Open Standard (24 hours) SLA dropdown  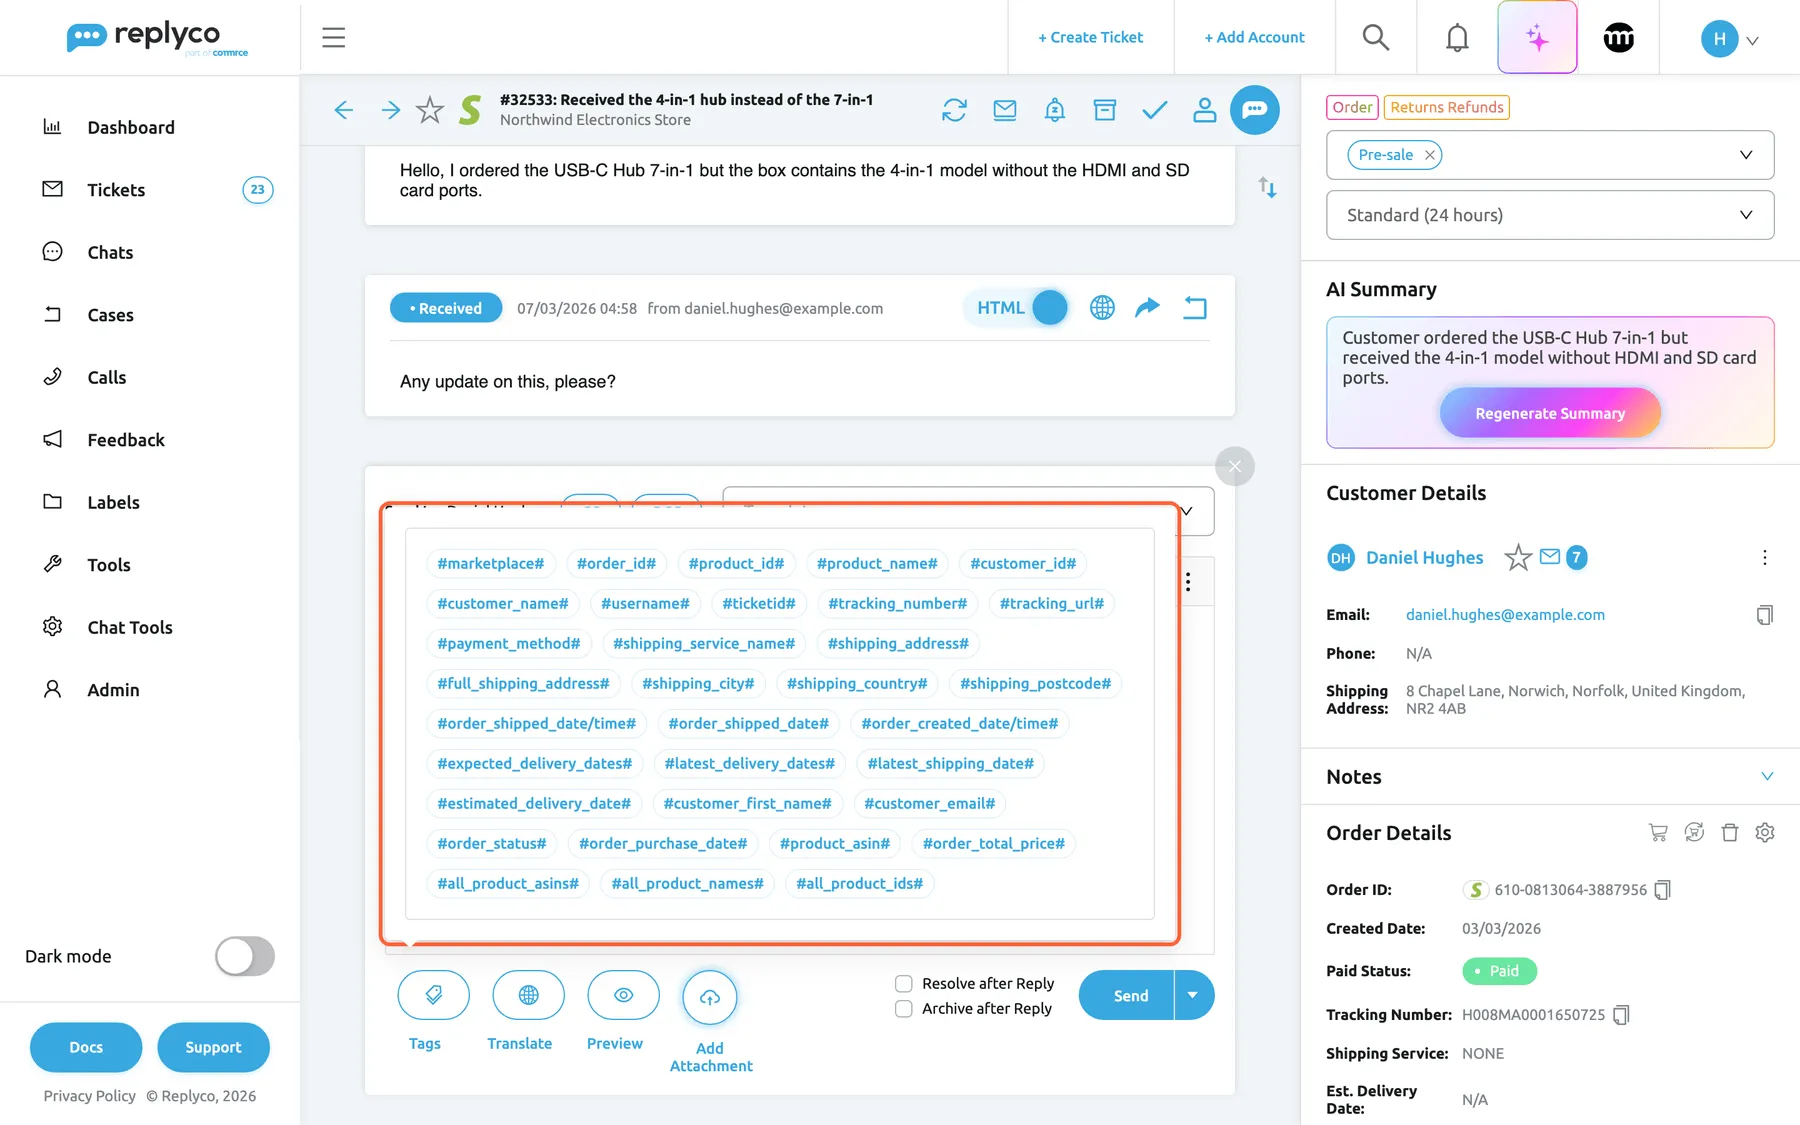[1550, 215]
